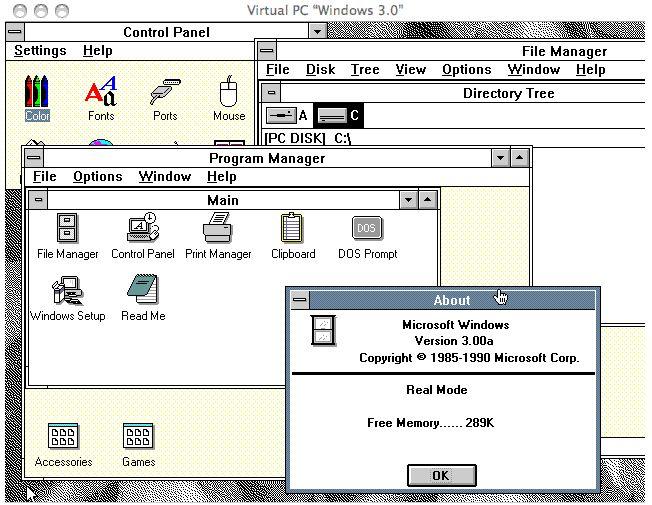Open Program Manager's File menu
Screen dimensions: 652x505
[x=44, y=176]
